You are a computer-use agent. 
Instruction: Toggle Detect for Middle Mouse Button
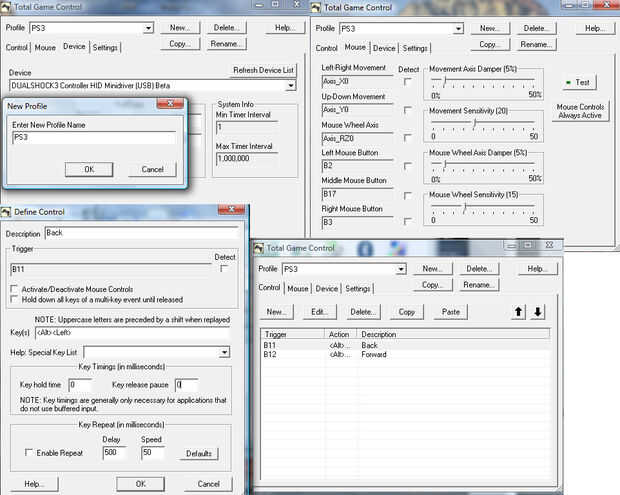pyautogui.click(x=408, y=195)
